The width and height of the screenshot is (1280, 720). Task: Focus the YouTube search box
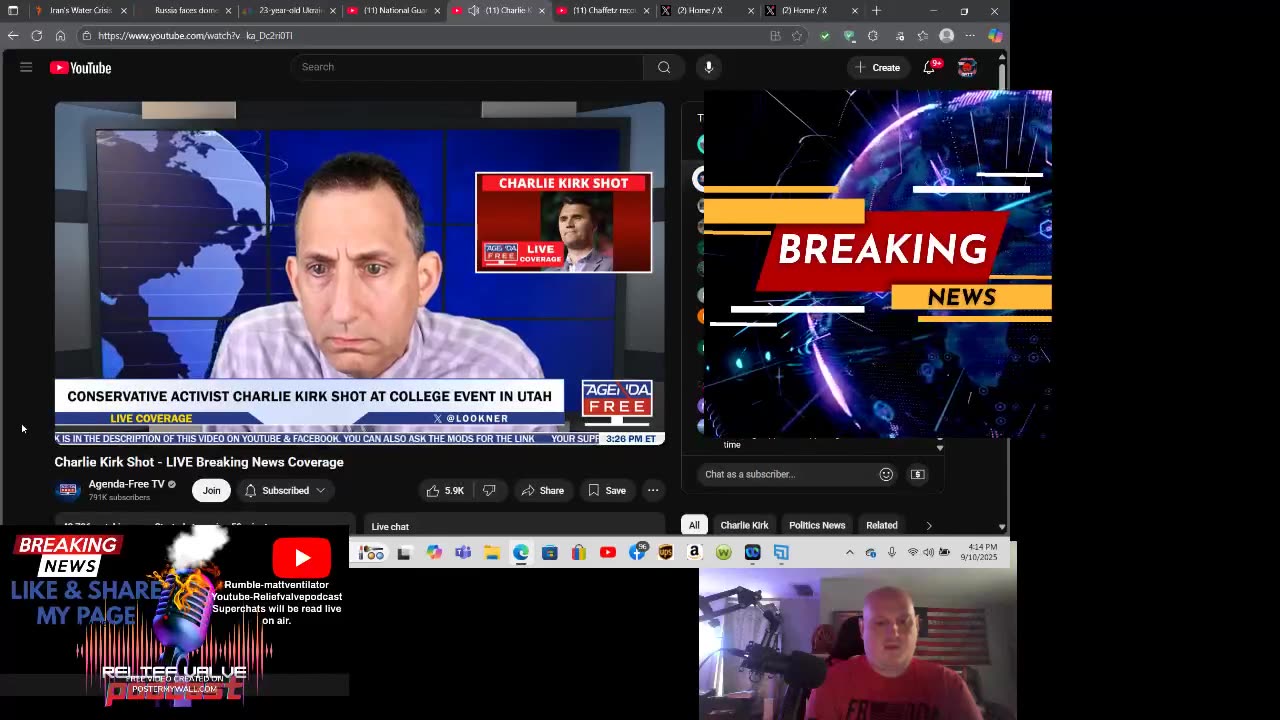pyautogui.click(x=467, y=67)
